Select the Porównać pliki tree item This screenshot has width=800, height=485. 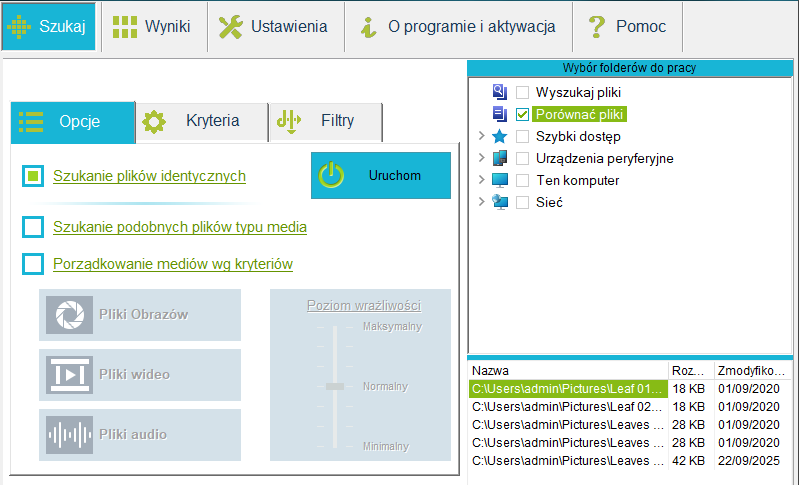(x=579, y=114)
